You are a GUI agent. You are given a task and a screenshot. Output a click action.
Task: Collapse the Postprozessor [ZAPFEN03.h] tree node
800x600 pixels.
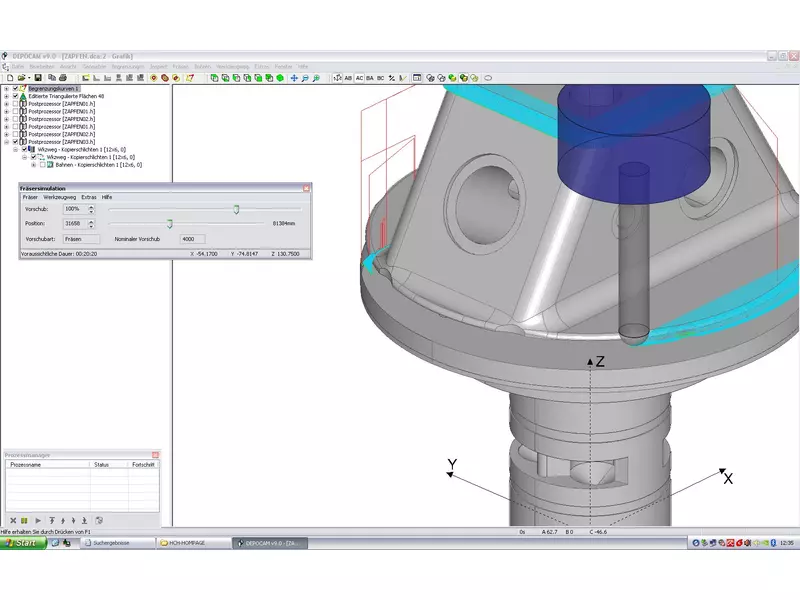[6, 142]
